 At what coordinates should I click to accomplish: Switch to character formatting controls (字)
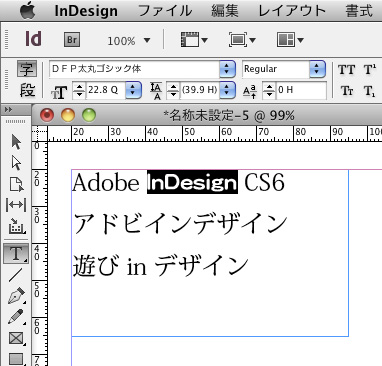[27, 69]
